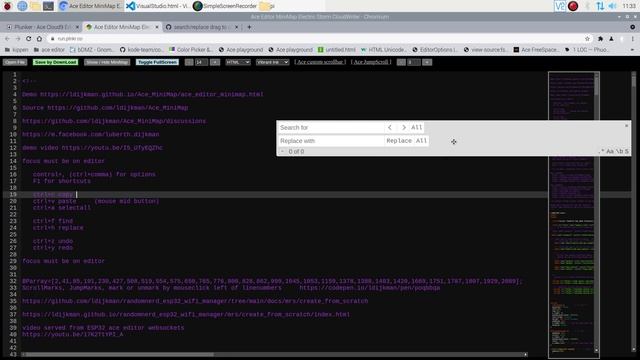This screenshot has width=640, height=360.
Task: Bookmark this page with the star icon
Action: [587, 38]
